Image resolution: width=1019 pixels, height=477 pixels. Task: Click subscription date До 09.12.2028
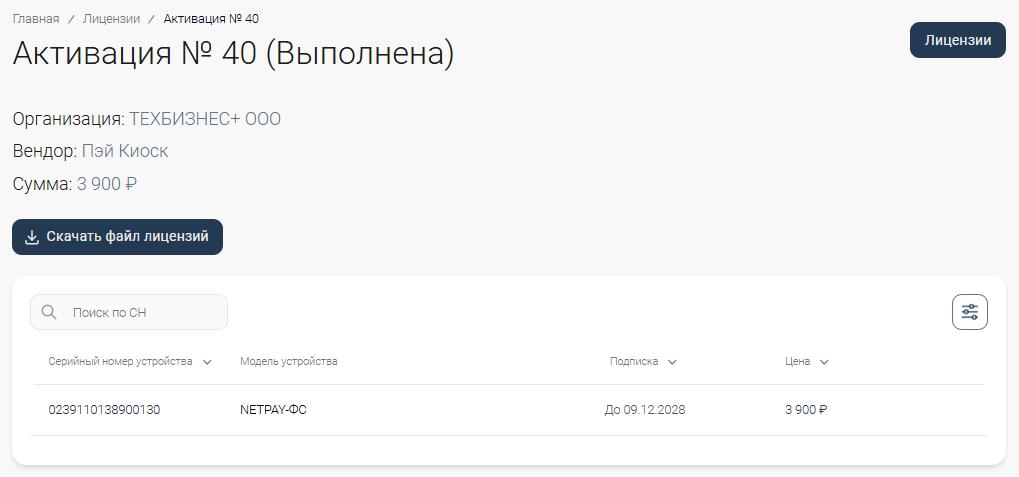coord(645,410)
